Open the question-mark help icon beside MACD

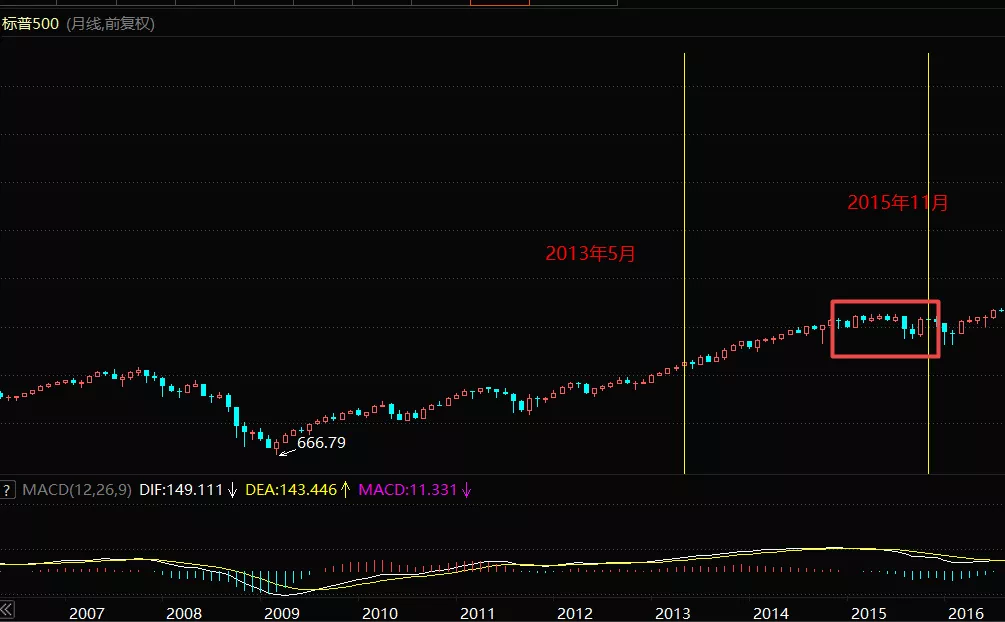tap(6, 491)
